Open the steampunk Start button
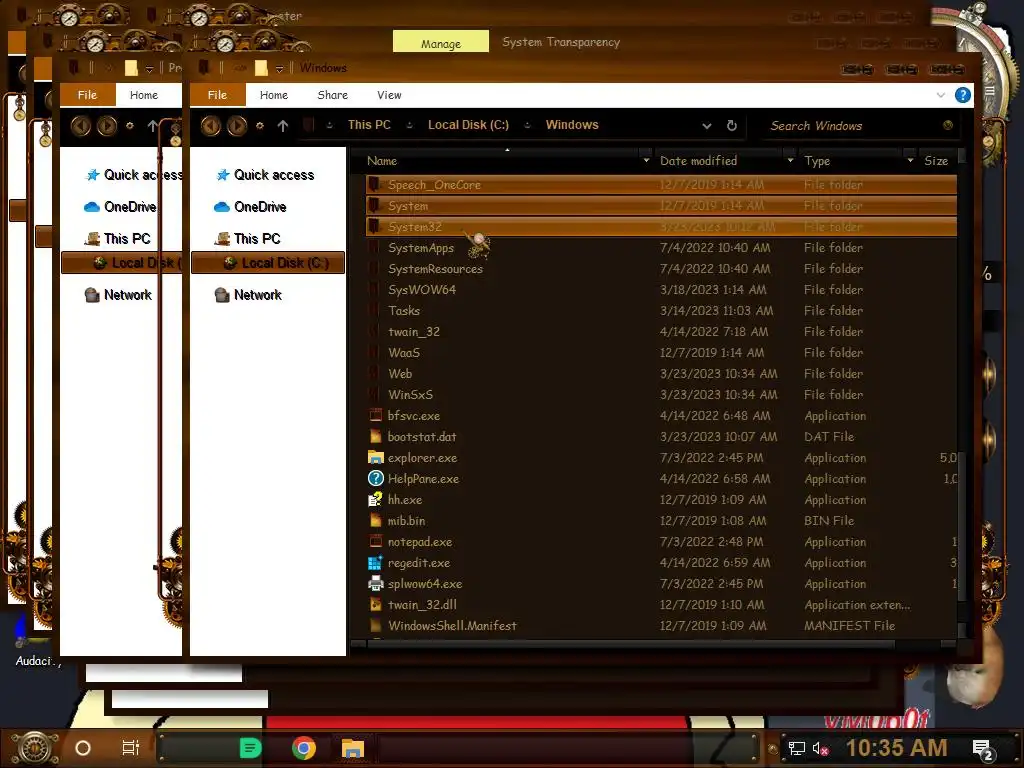Screen dimensions: 1024x768 tap(35, 748)
